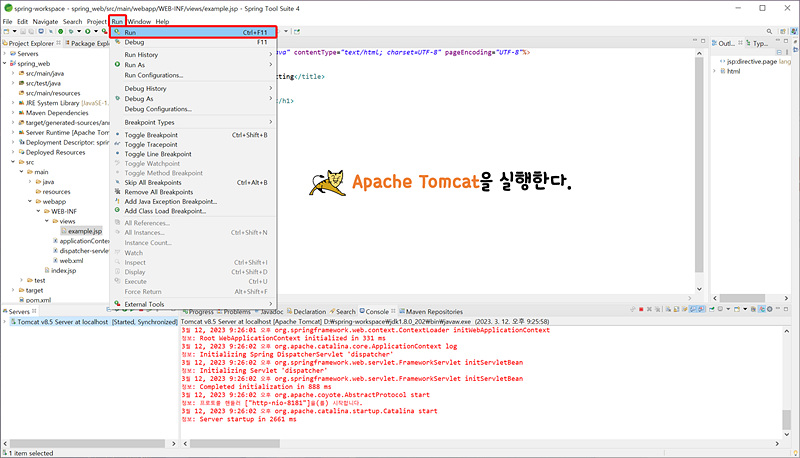This screenshot has width=800, height=458.
Task: Click the example.jsp file icon in tree
Action: pos(64,231)
